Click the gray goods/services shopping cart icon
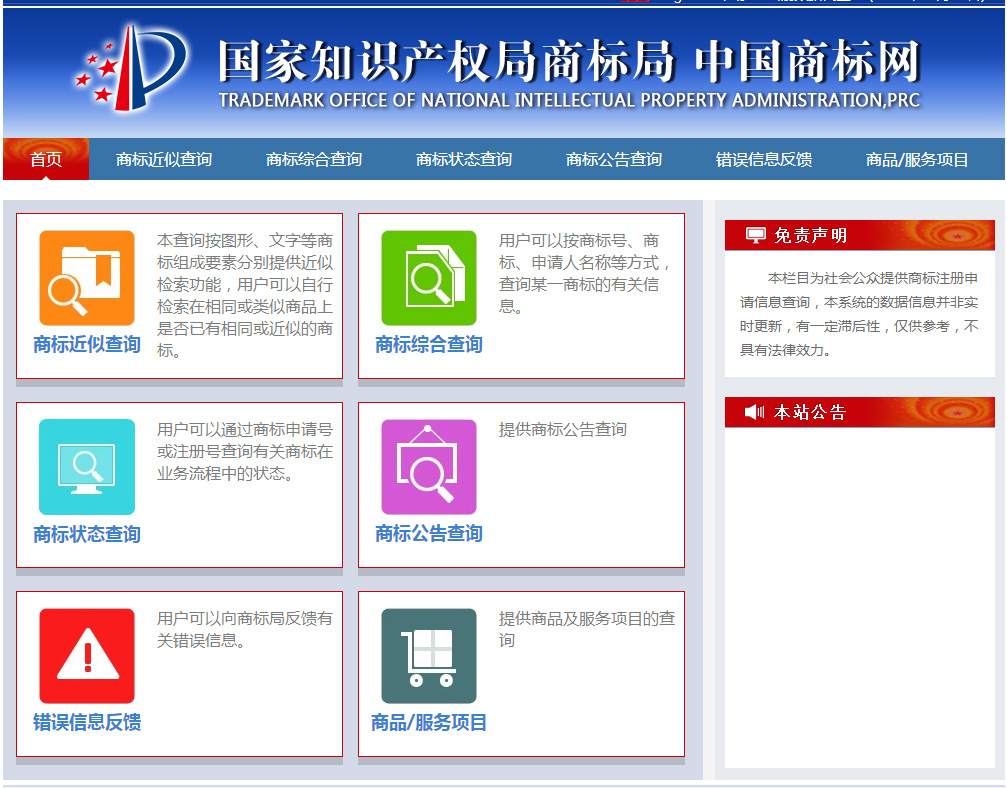 tap(428, 657)
